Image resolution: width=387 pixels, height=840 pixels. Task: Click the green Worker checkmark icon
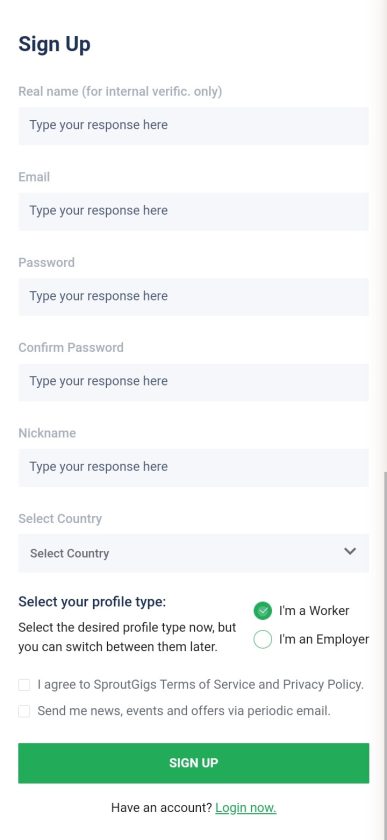click(x=263, y=611)
